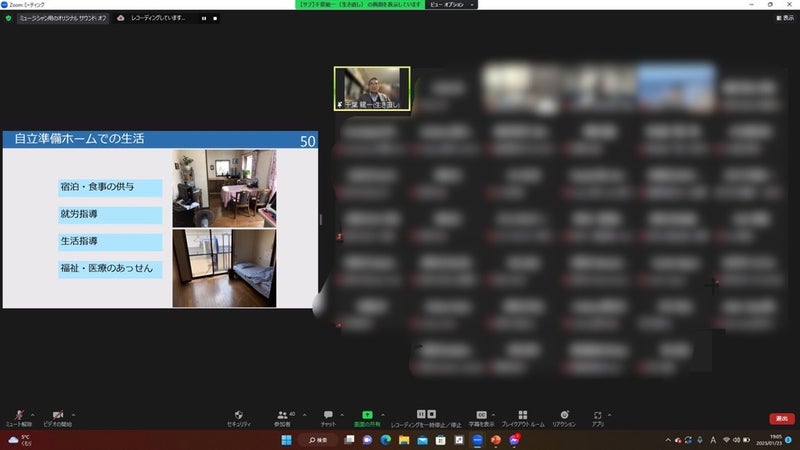Expand audio options arrow beside mute
The image size is (800, 450).
[x=33, y=415]
